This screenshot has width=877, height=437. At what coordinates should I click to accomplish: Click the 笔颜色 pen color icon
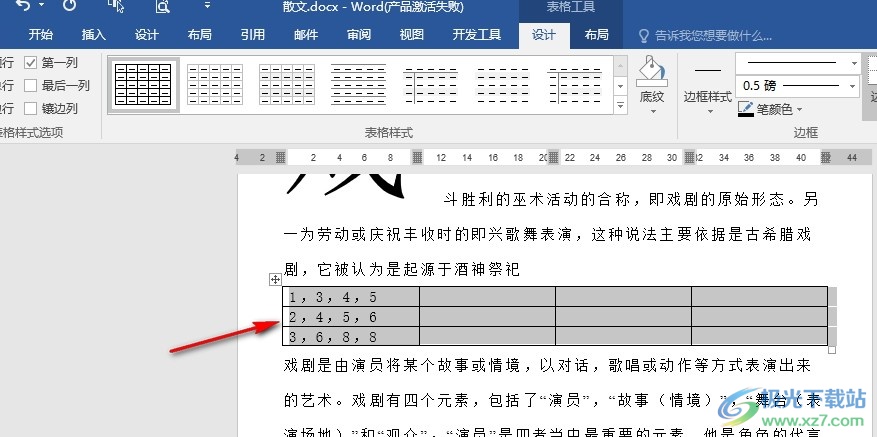pos(746,110)
